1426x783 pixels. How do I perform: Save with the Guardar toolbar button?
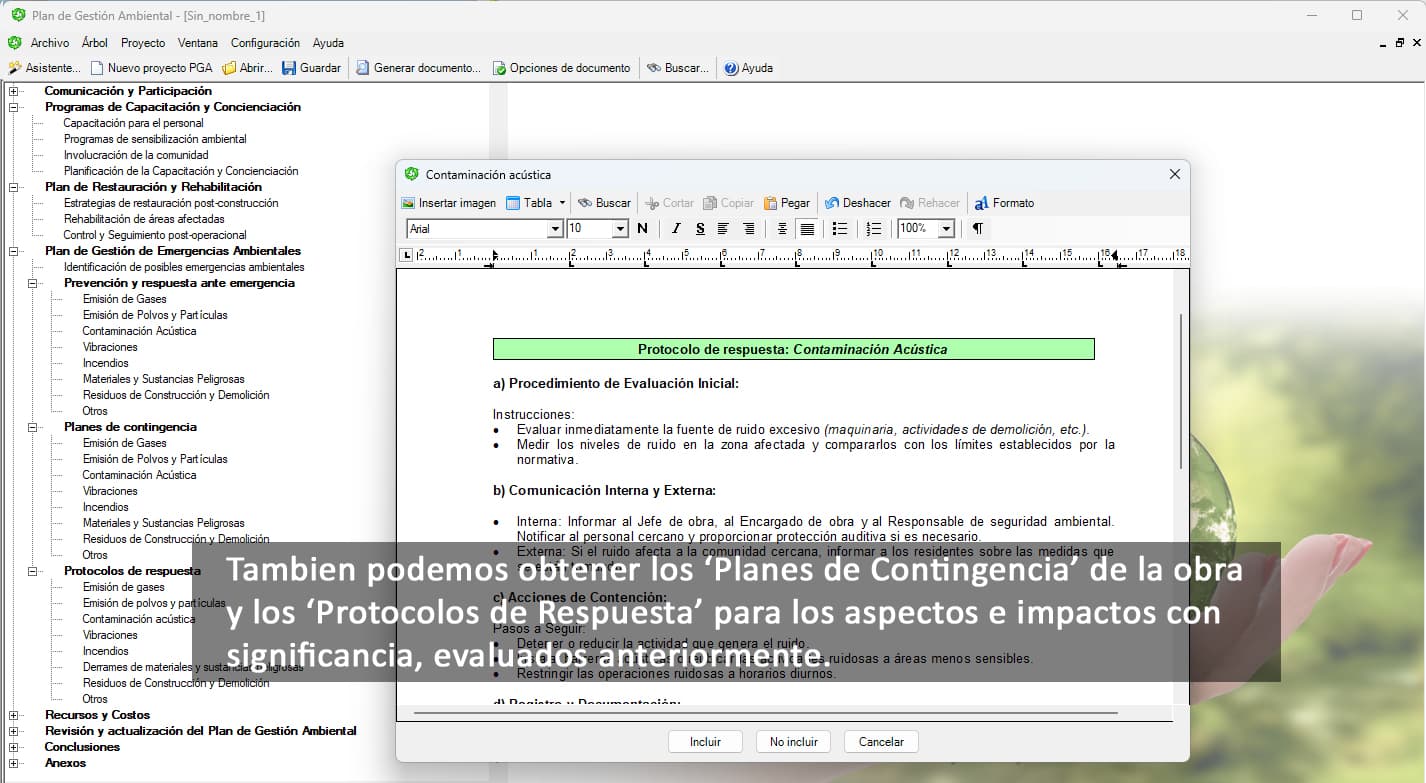[x=311, y=68]
